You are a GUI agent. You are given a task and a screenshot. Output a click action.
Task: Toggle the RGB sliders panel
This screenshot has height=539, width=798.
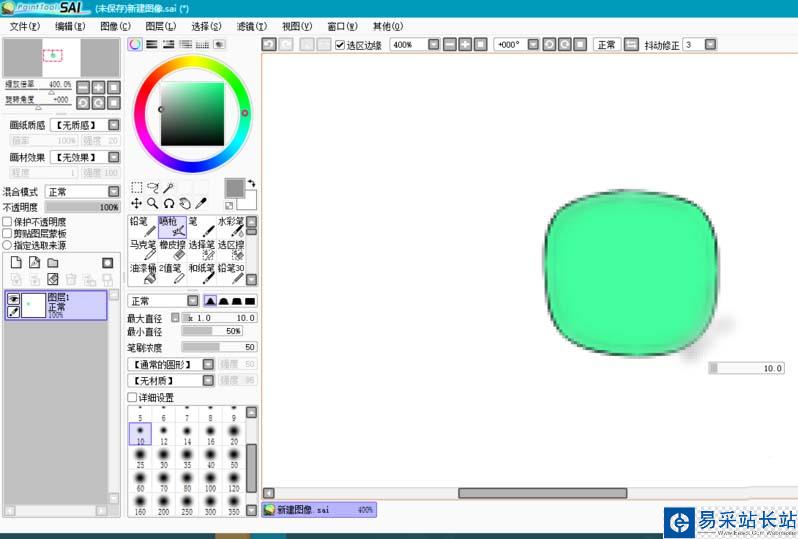[152, 44]
